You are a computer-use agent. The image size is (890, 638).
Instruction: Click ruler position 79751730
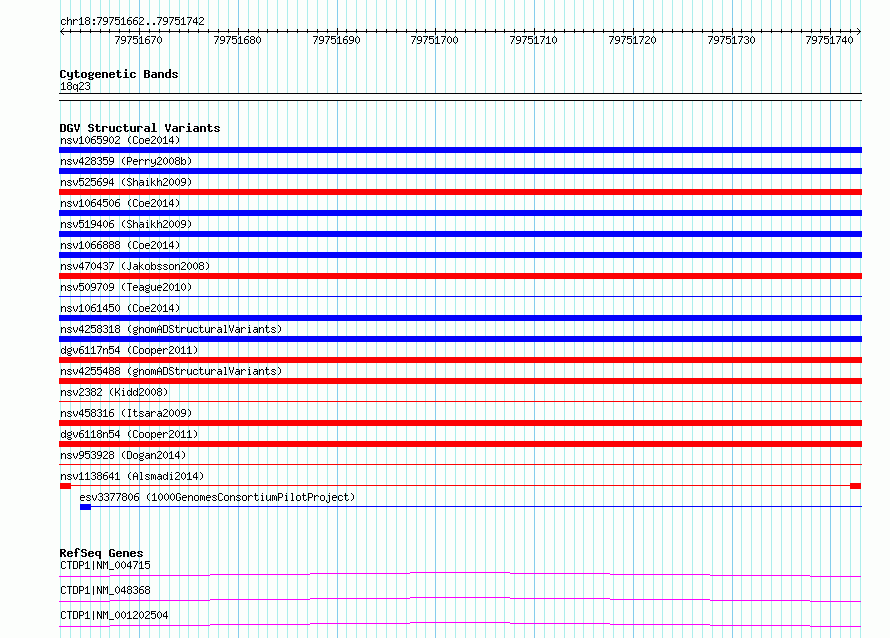point(731,40)
